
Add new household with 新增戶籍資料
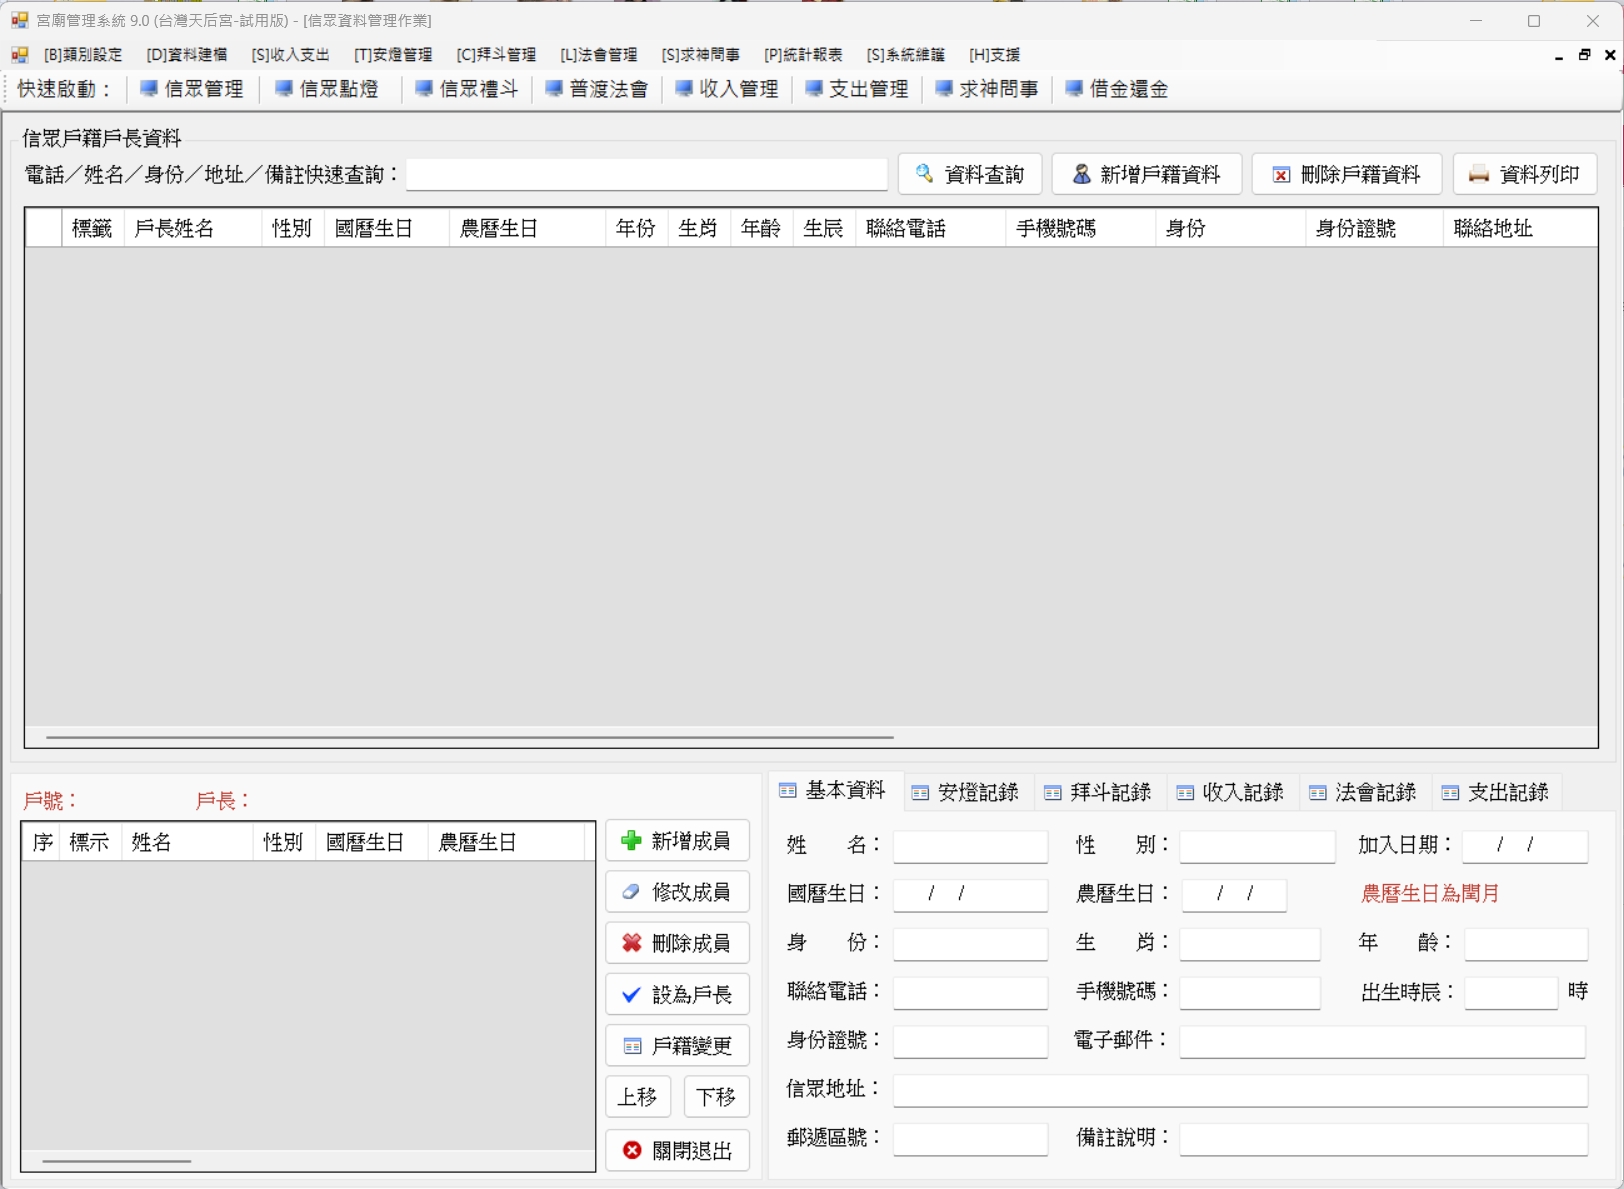coord(1146,174)
